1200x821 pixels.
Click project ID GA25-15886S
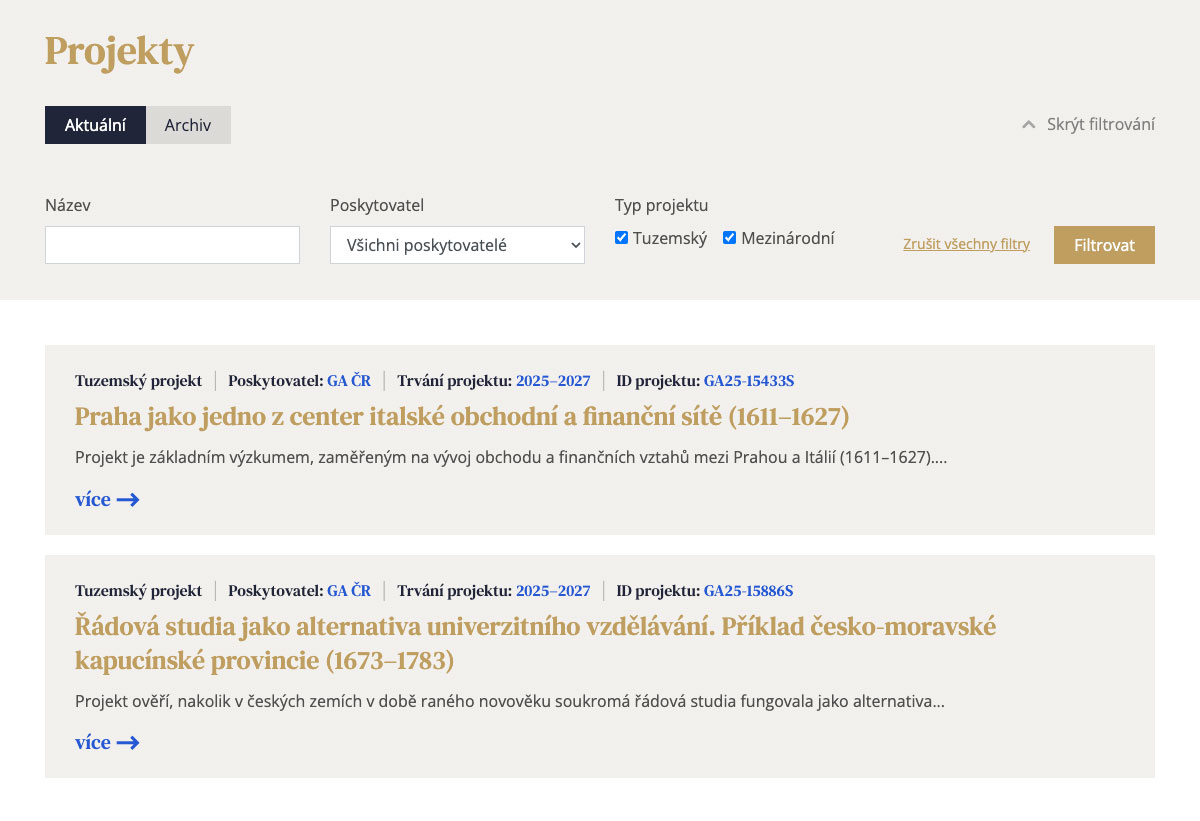click(749, 591)
